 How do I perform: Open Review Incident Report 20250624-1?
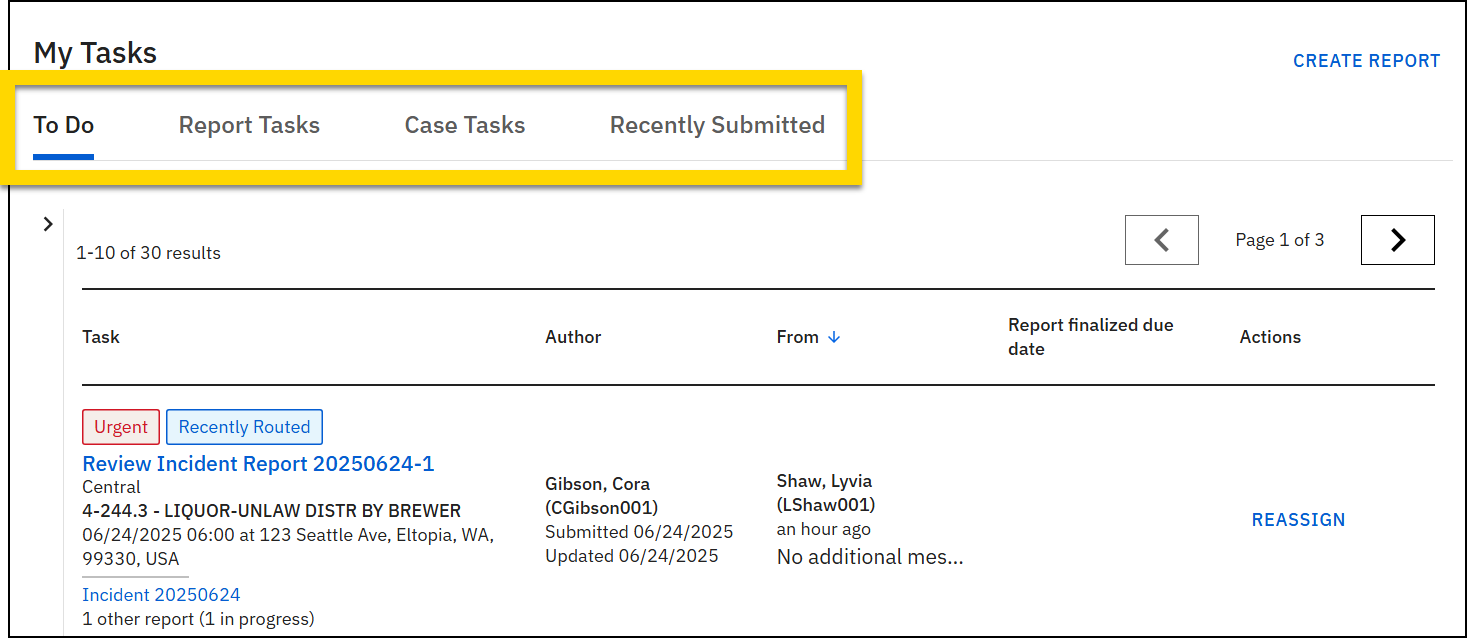(258, 464)
